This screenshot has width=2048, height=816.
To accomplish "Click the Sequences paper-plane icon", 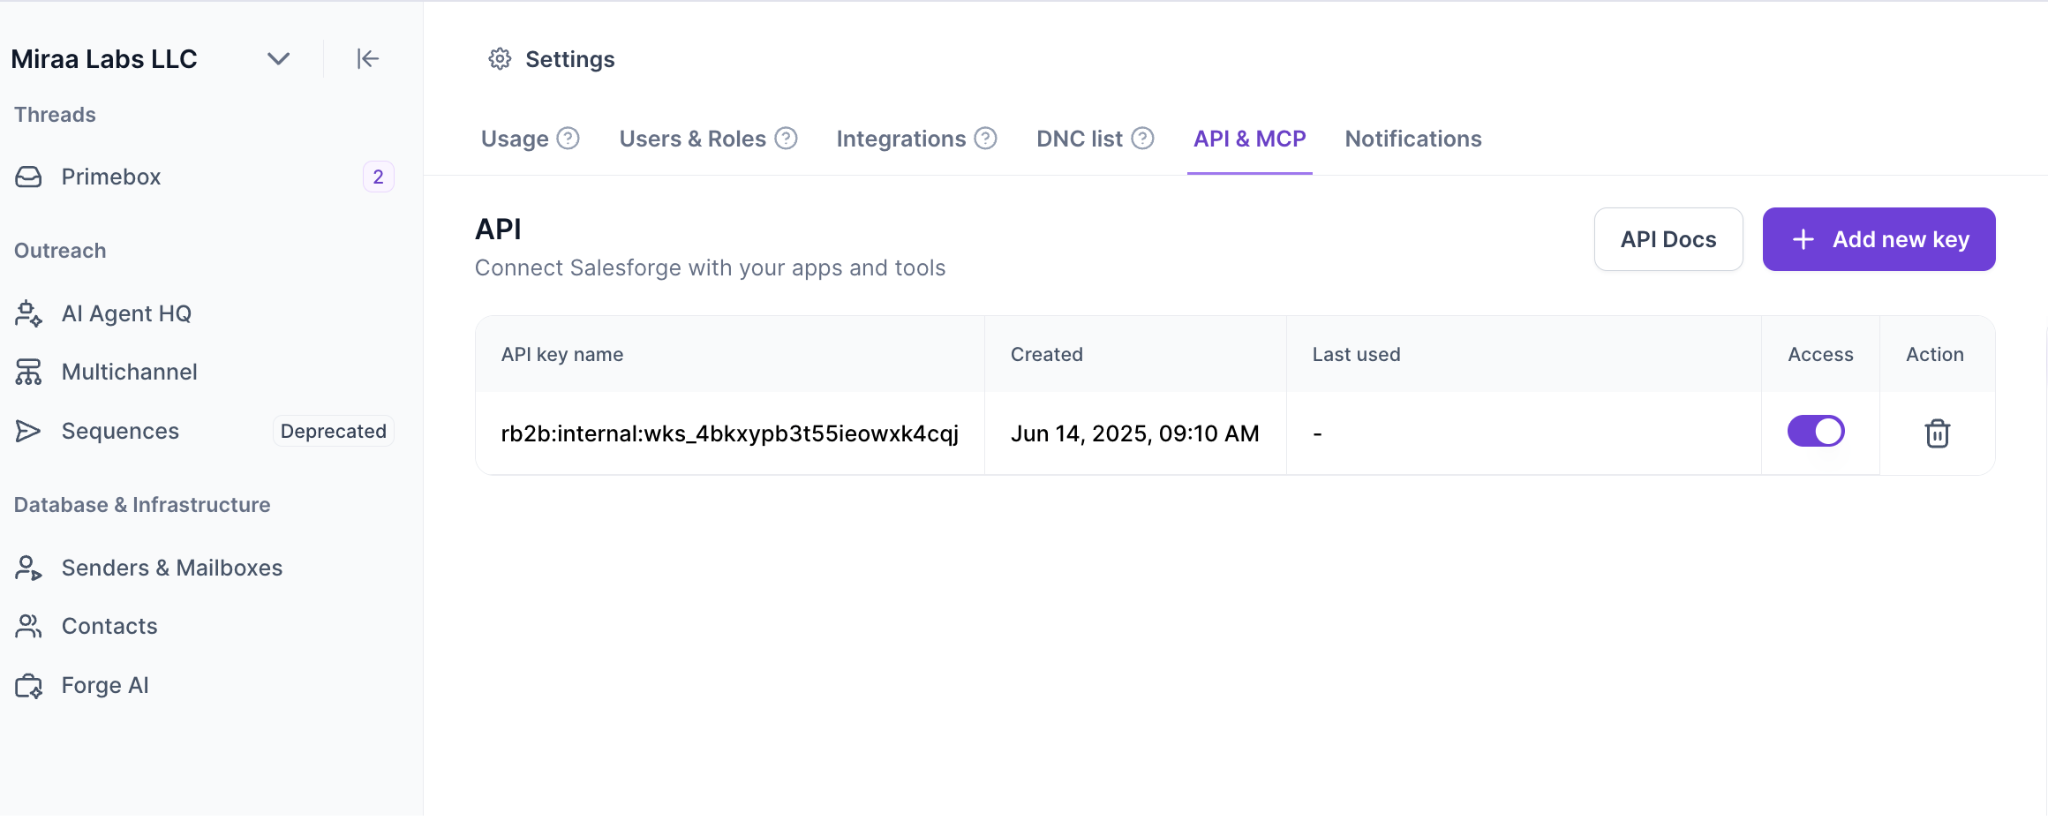I will (x=29, y=431).
